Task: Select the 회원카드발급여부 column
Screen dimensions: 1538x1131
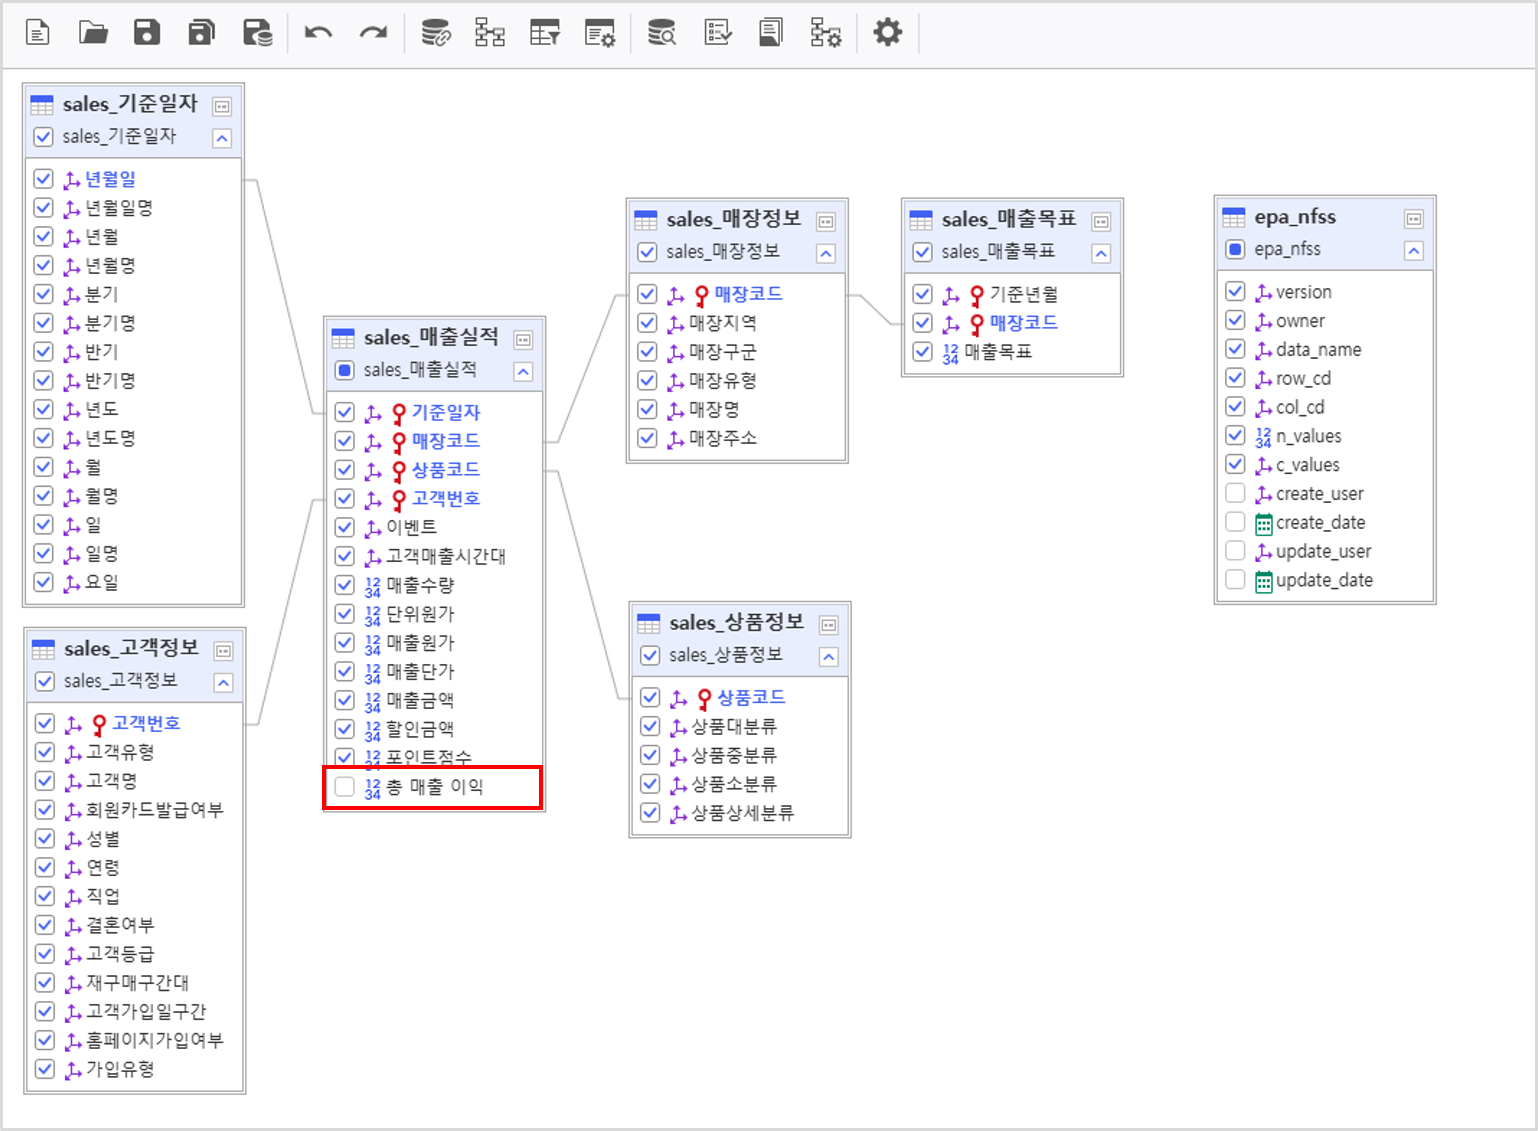Action: 155,810
